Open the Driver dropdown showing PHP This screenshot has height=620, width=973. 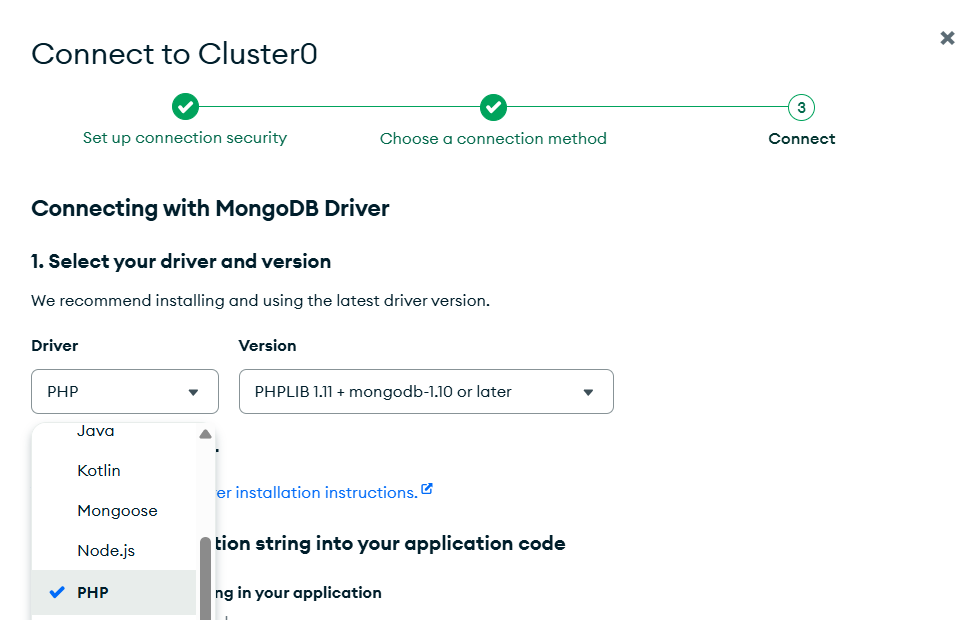pos(125,392)
